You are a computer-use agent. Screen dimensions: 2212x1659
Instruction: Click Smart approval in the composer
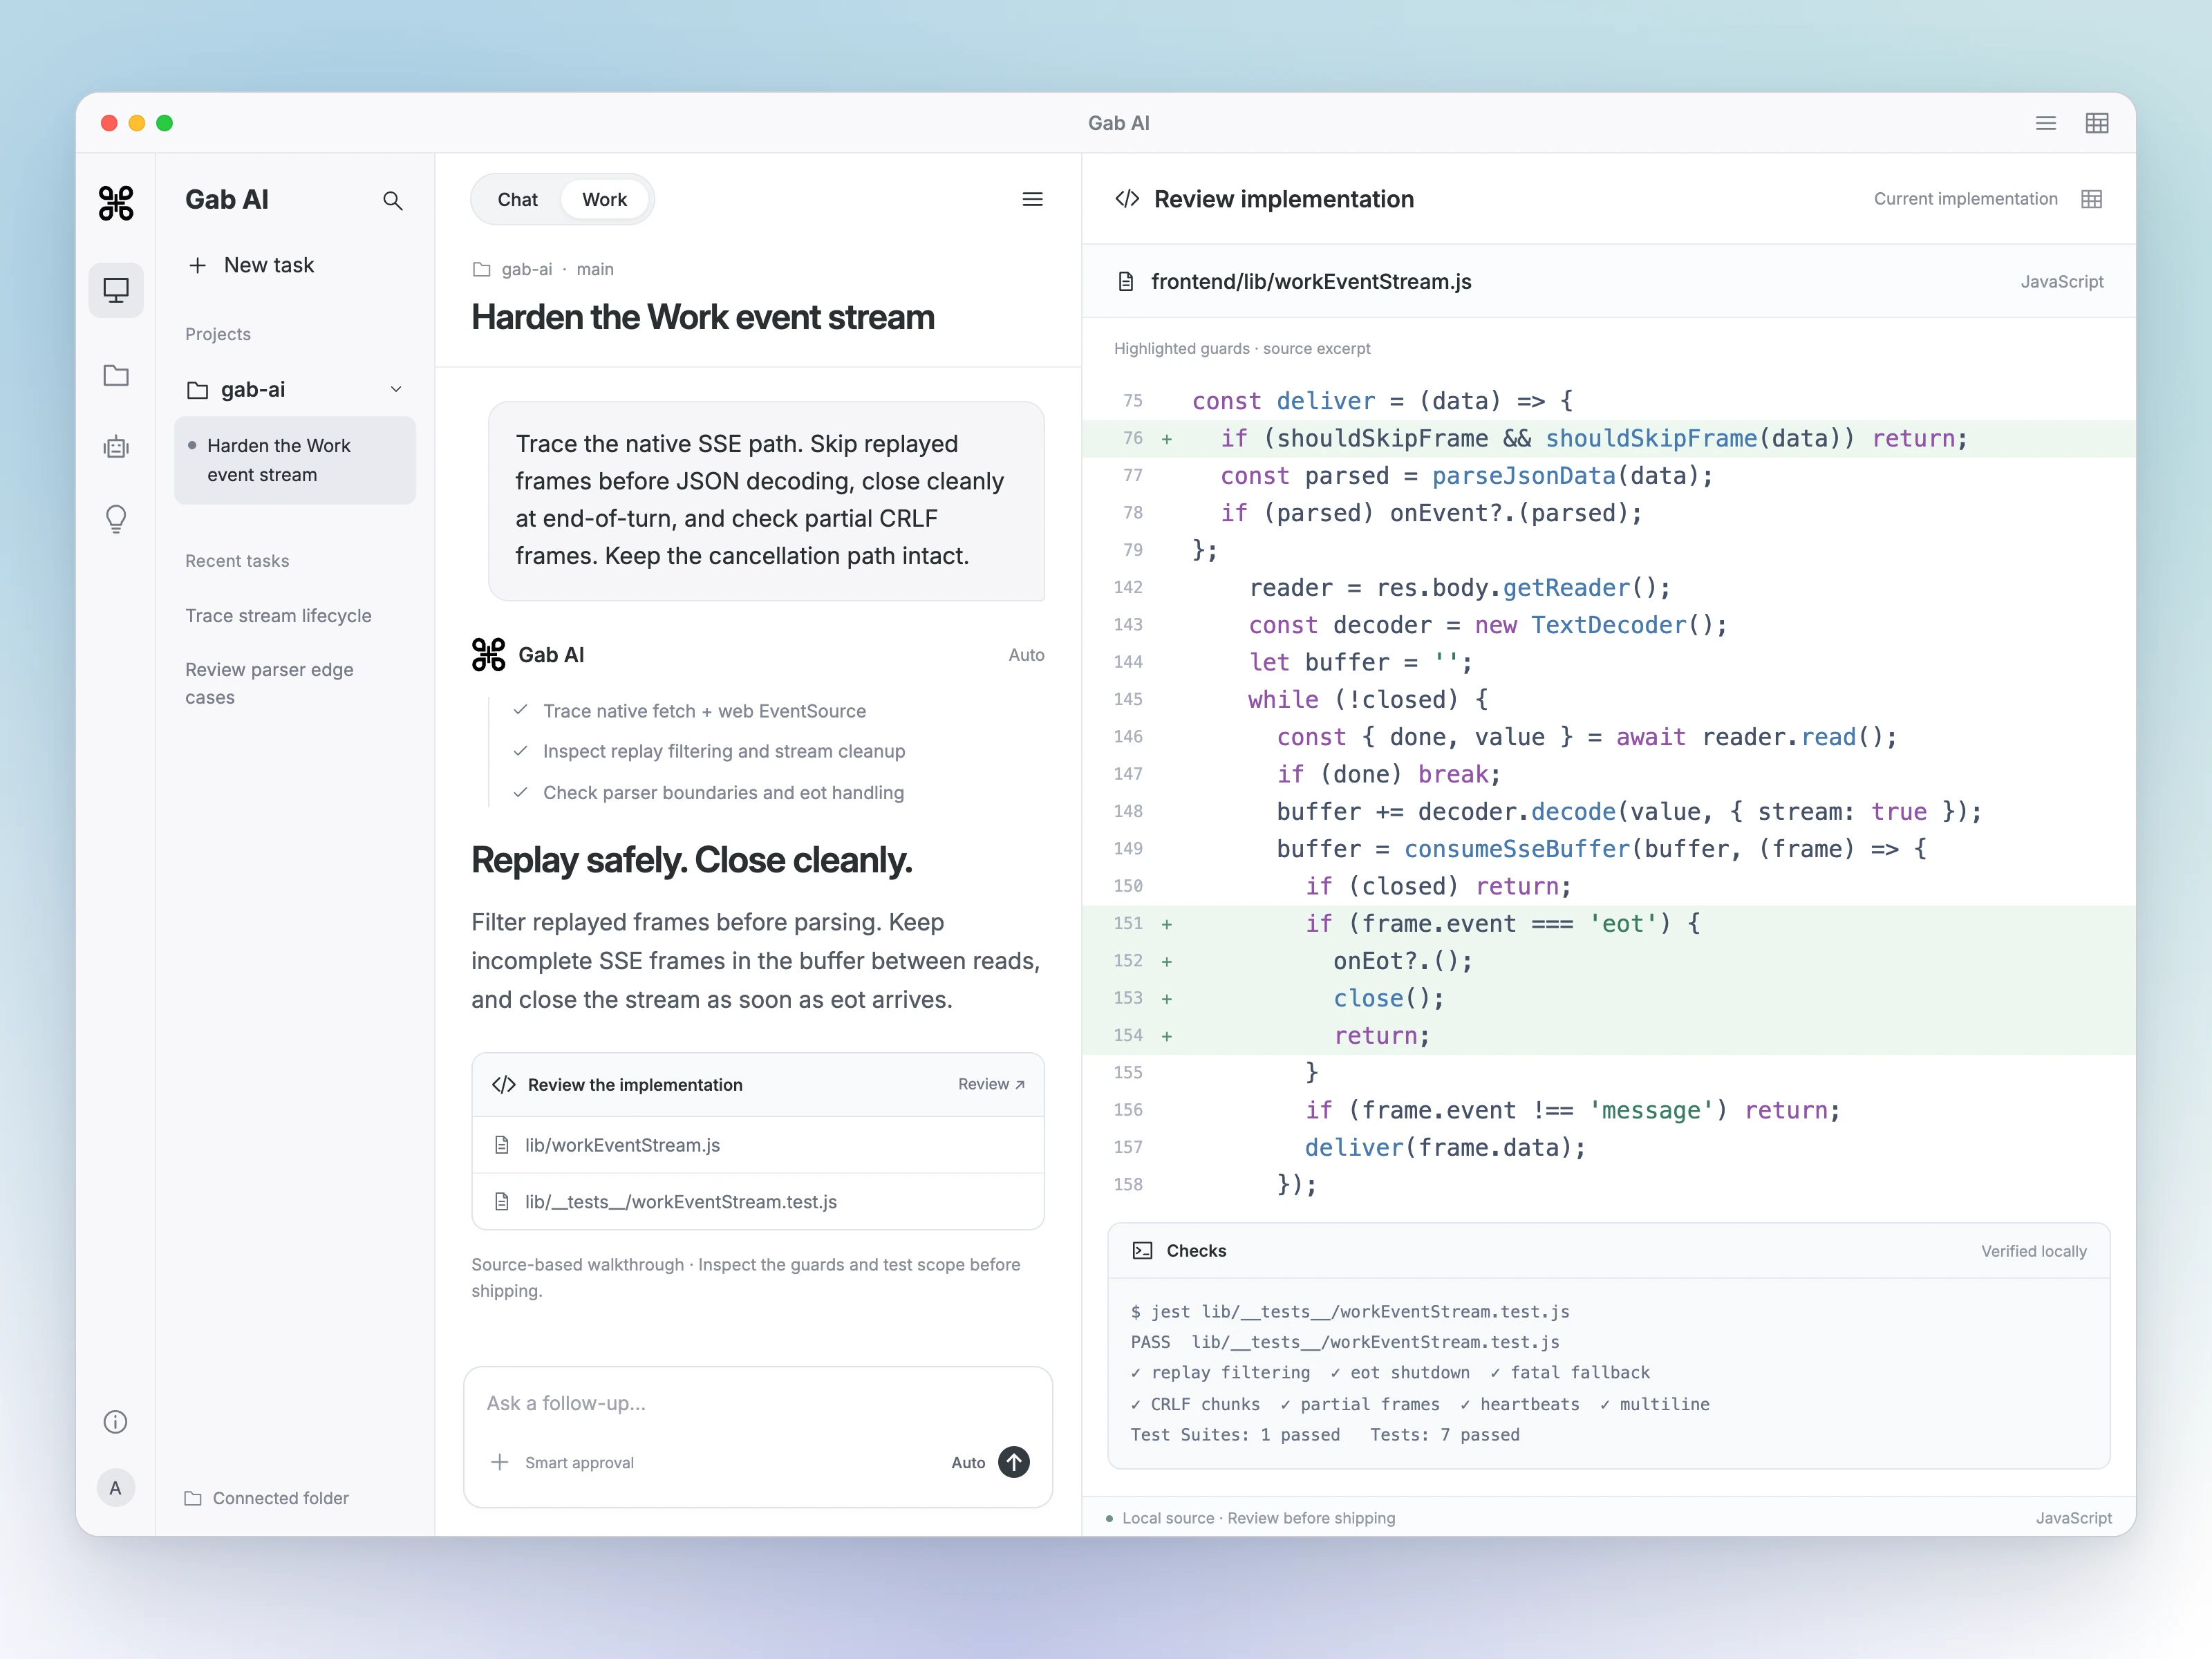(579, 1462)
